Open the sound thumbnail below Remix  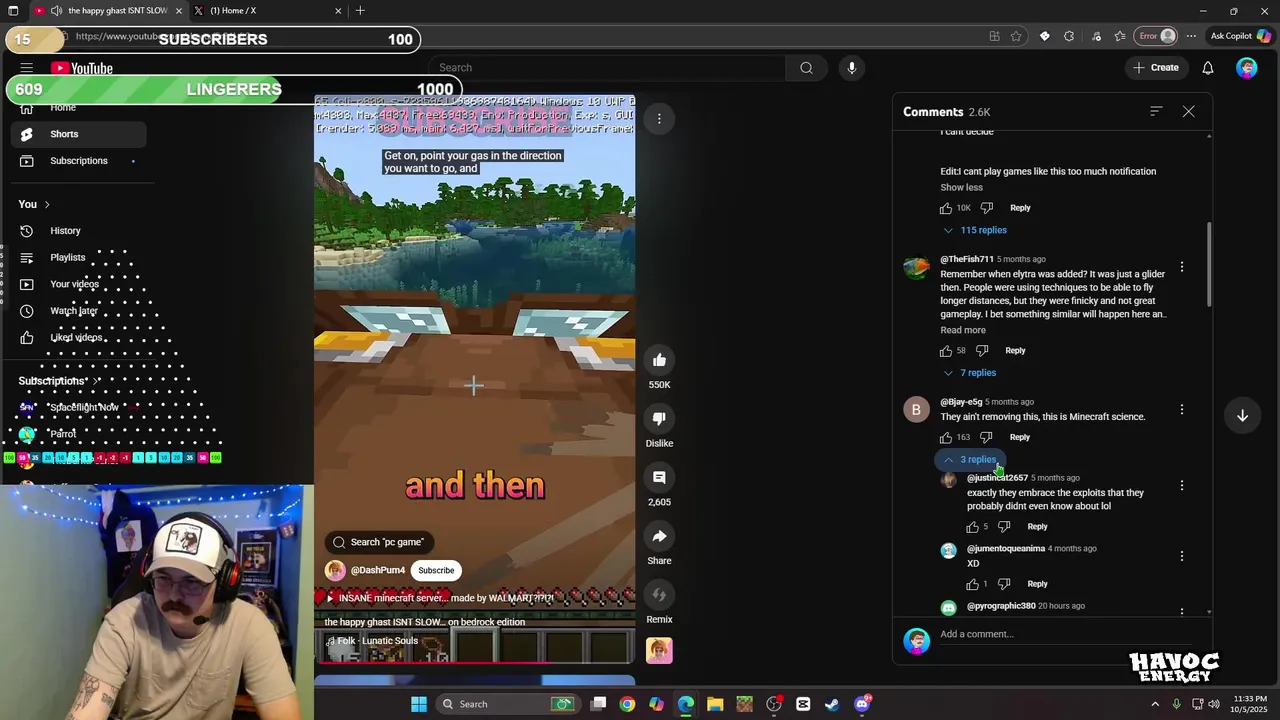click(659, 651)
